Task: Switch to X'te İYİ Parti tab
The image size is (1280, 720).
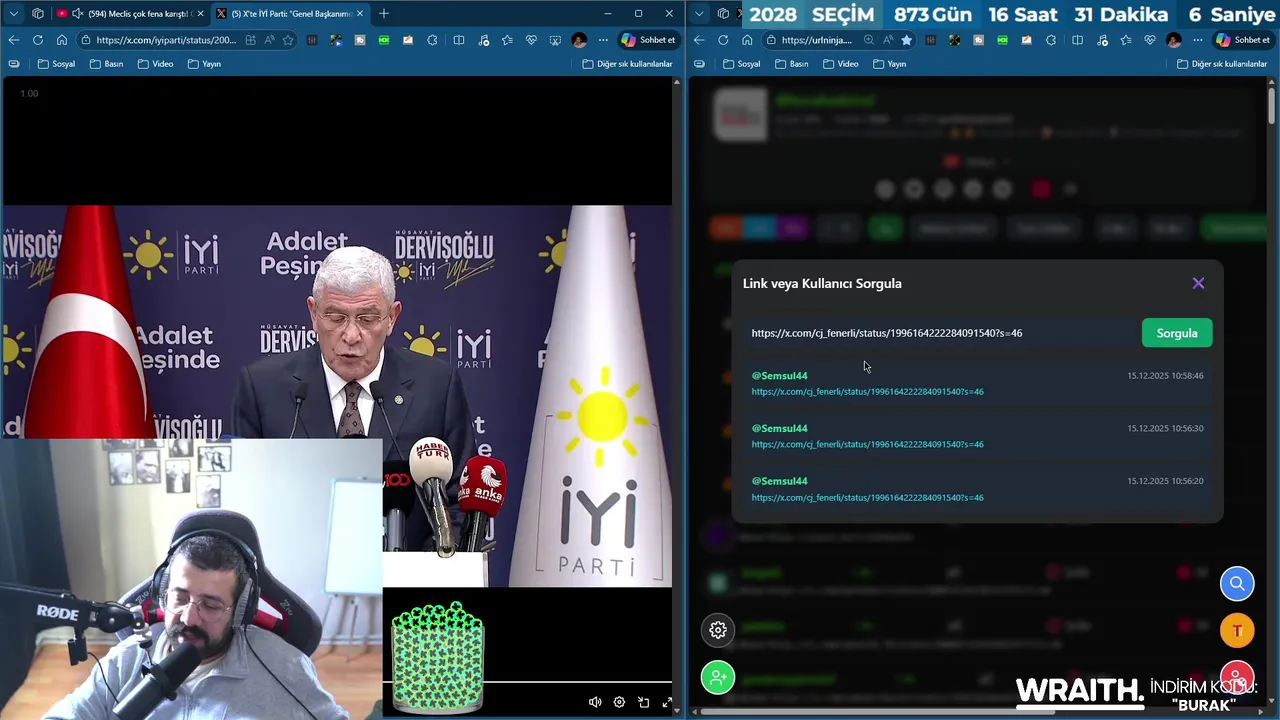Action: coord(290,13)
